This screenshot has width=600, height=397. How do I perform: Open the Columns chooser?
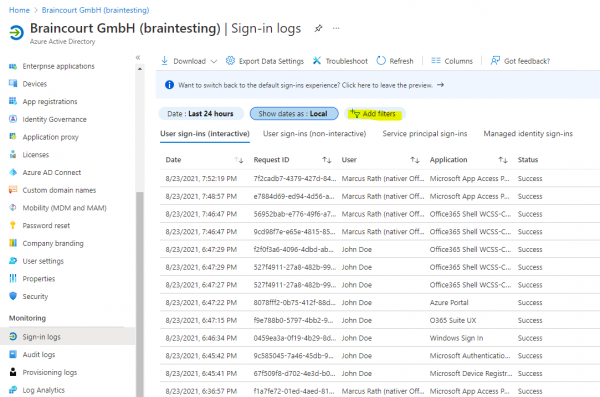pos(452,61)
